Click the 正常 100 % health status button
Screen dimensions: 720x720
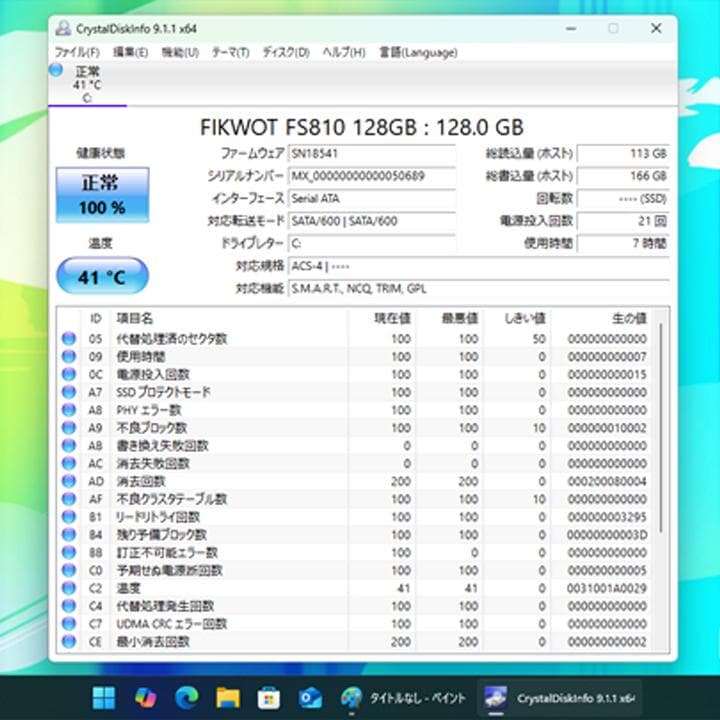point(102,195)
